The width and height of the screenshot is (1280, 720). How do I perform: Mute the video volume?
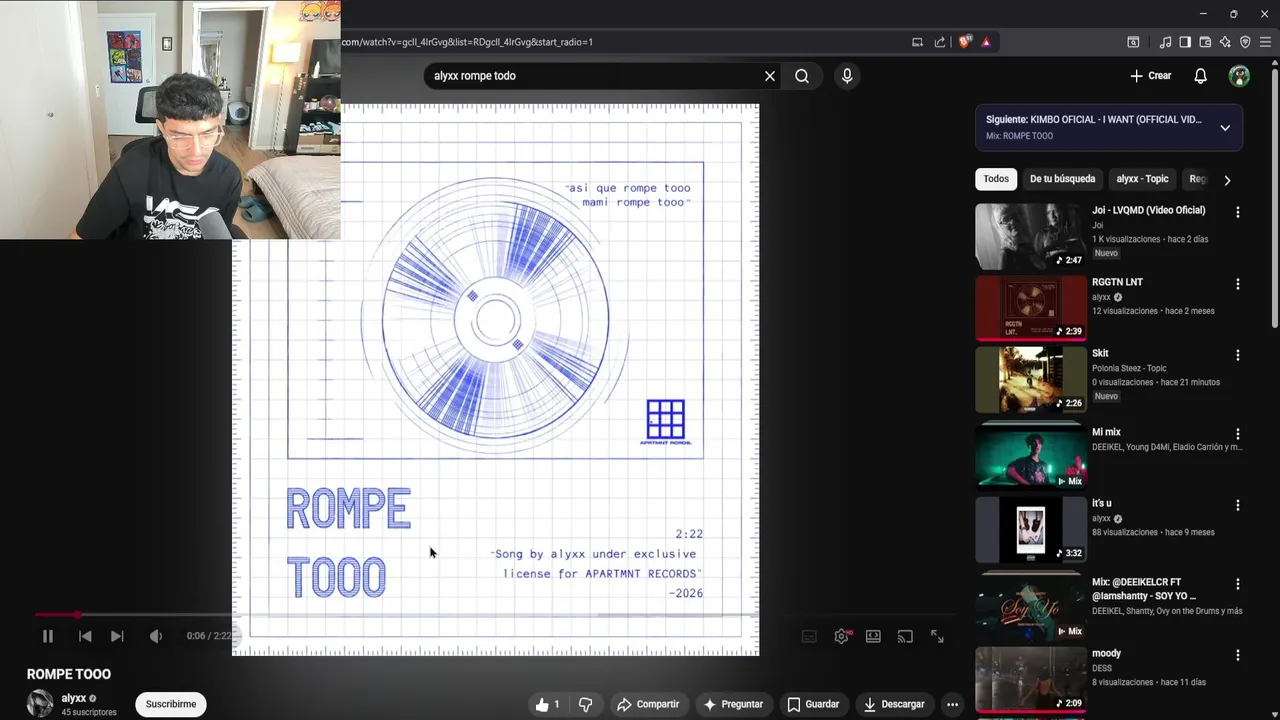pos(155,636)
